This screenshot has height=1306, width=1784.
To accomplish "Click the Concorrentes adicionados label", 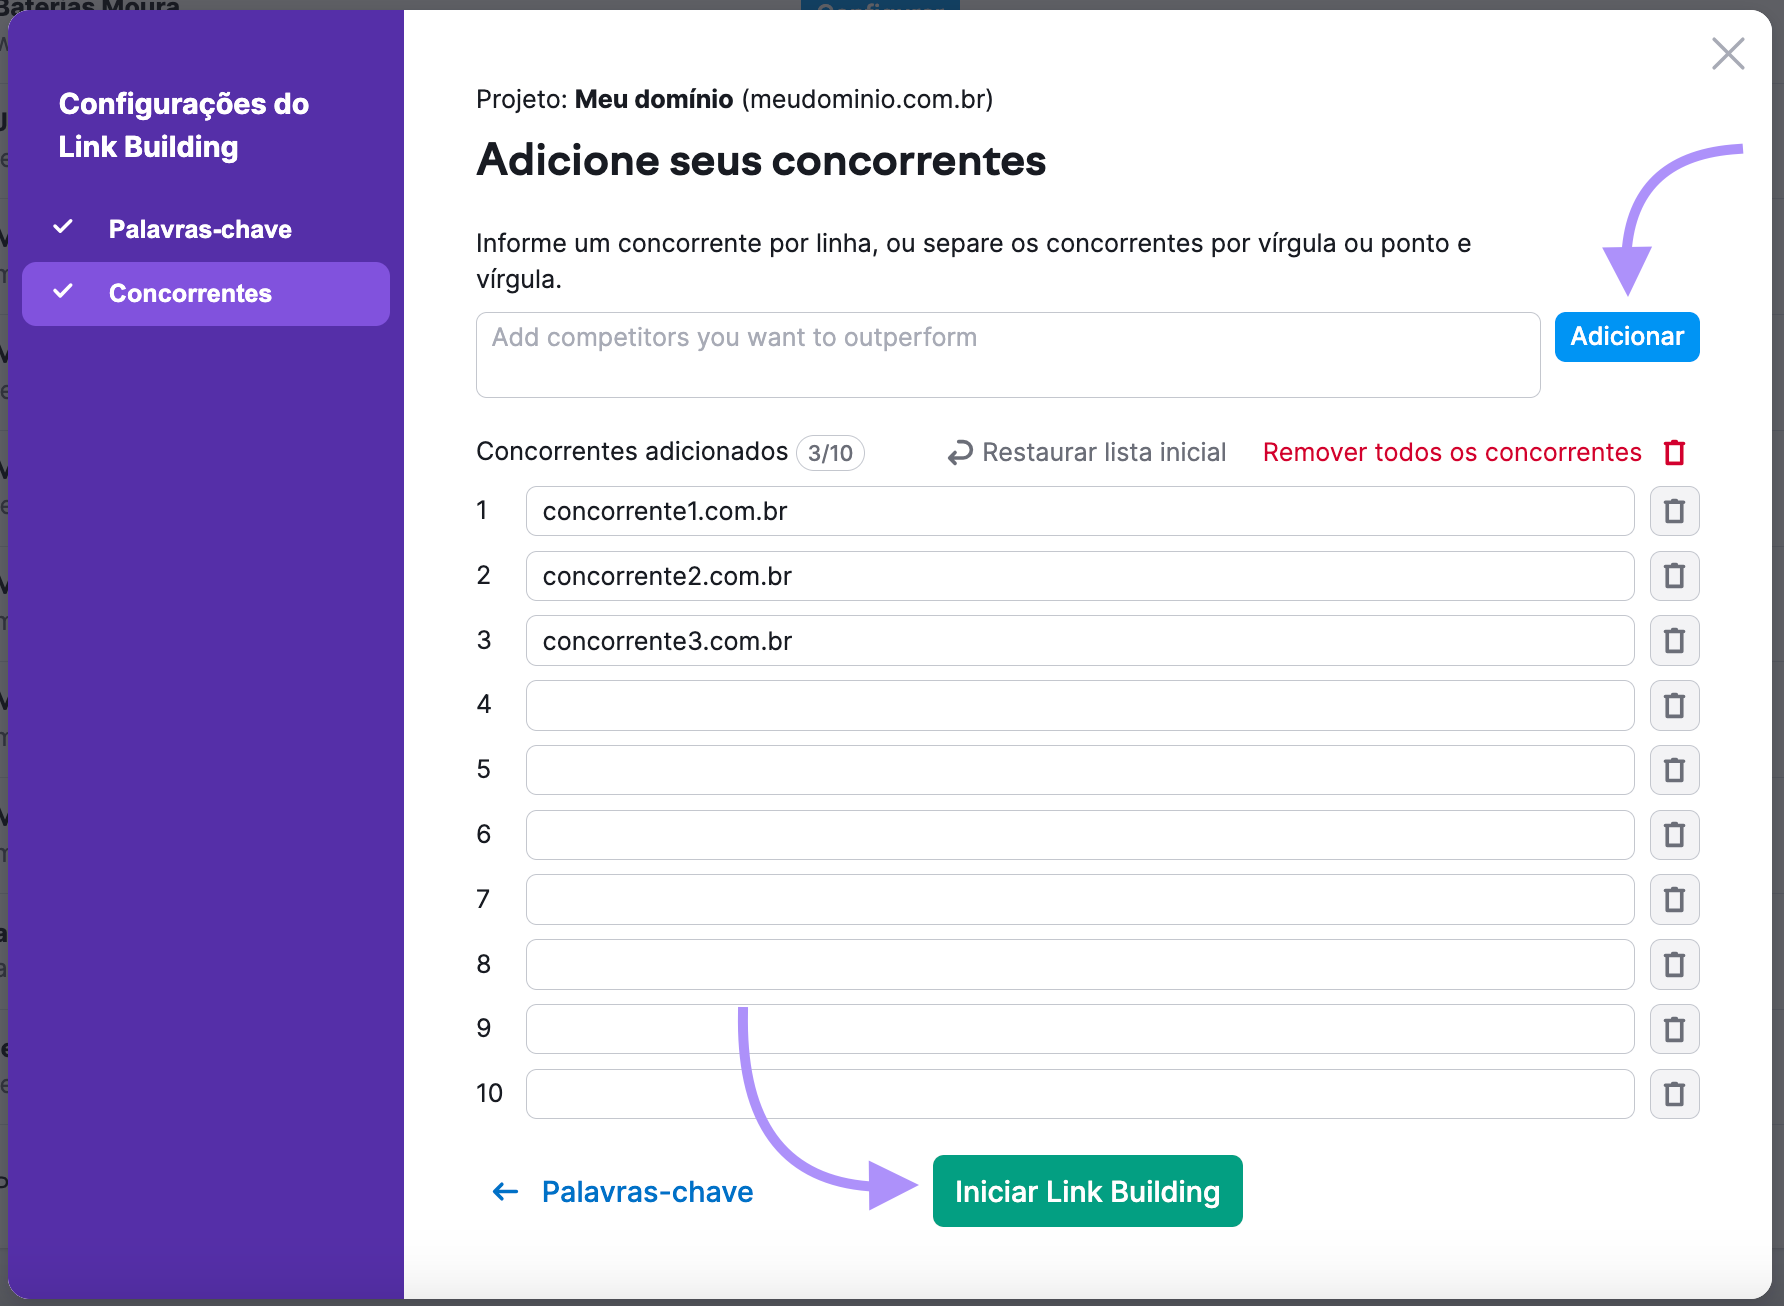I will (632, 451).
